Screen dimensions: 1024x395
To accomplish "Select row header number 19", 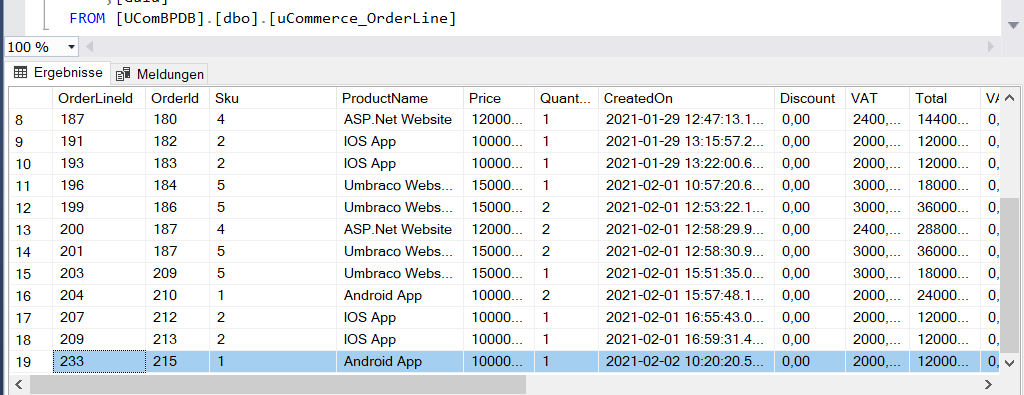I will coord(30,362).
